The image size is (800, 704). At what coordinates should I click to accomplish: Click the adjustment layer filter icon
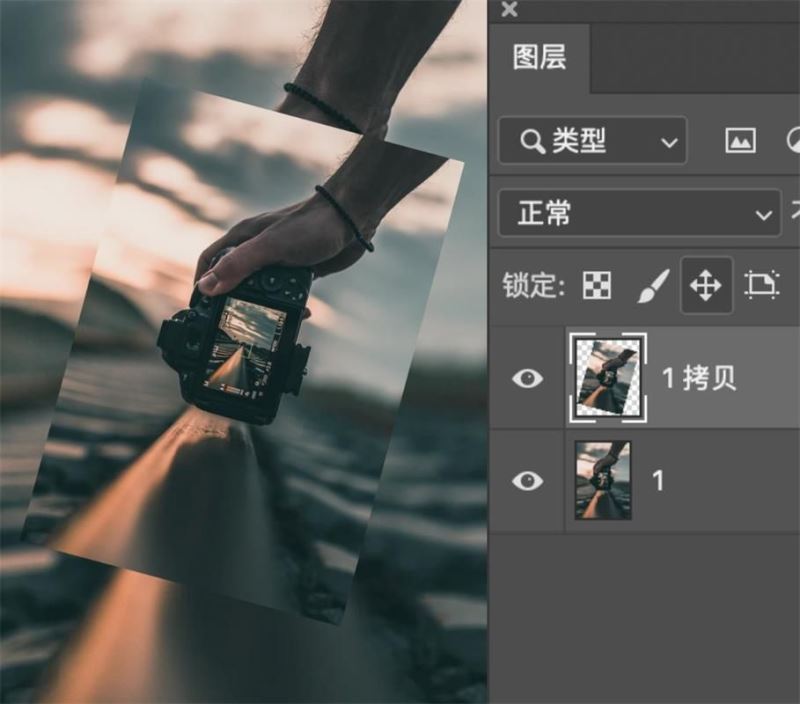(794, 141)
